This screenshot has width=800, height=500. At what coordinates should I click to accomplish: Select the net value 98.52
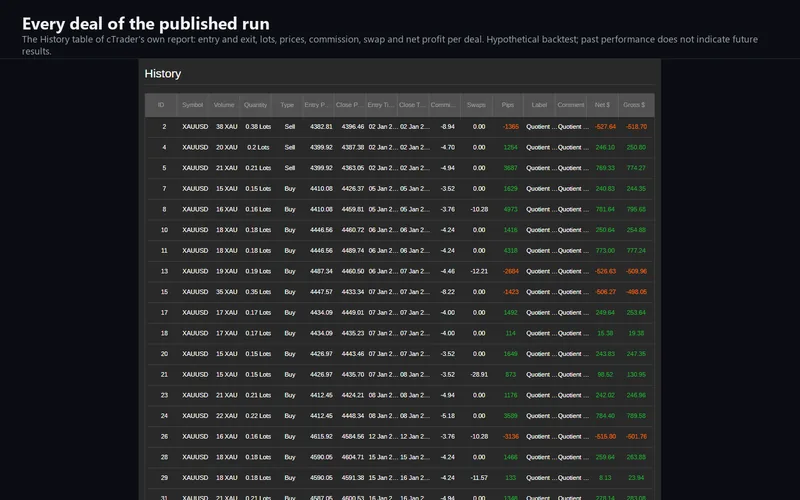coord(605,374)
